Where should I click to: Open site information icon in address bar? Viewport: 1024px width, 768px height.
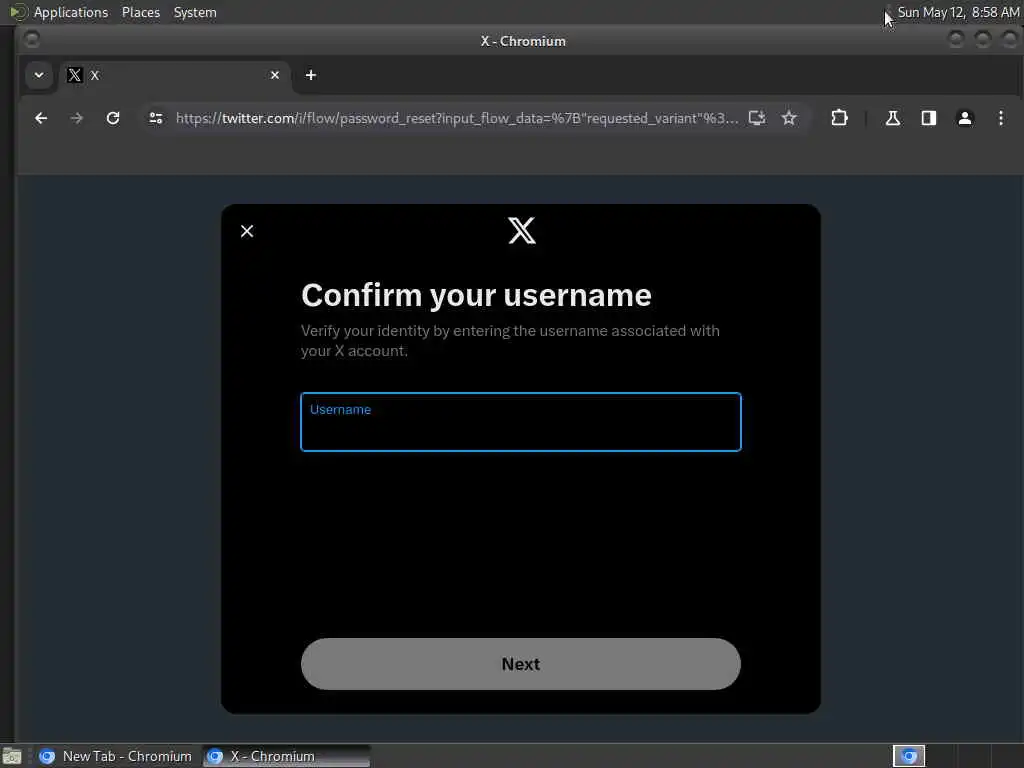coord(155,118)
